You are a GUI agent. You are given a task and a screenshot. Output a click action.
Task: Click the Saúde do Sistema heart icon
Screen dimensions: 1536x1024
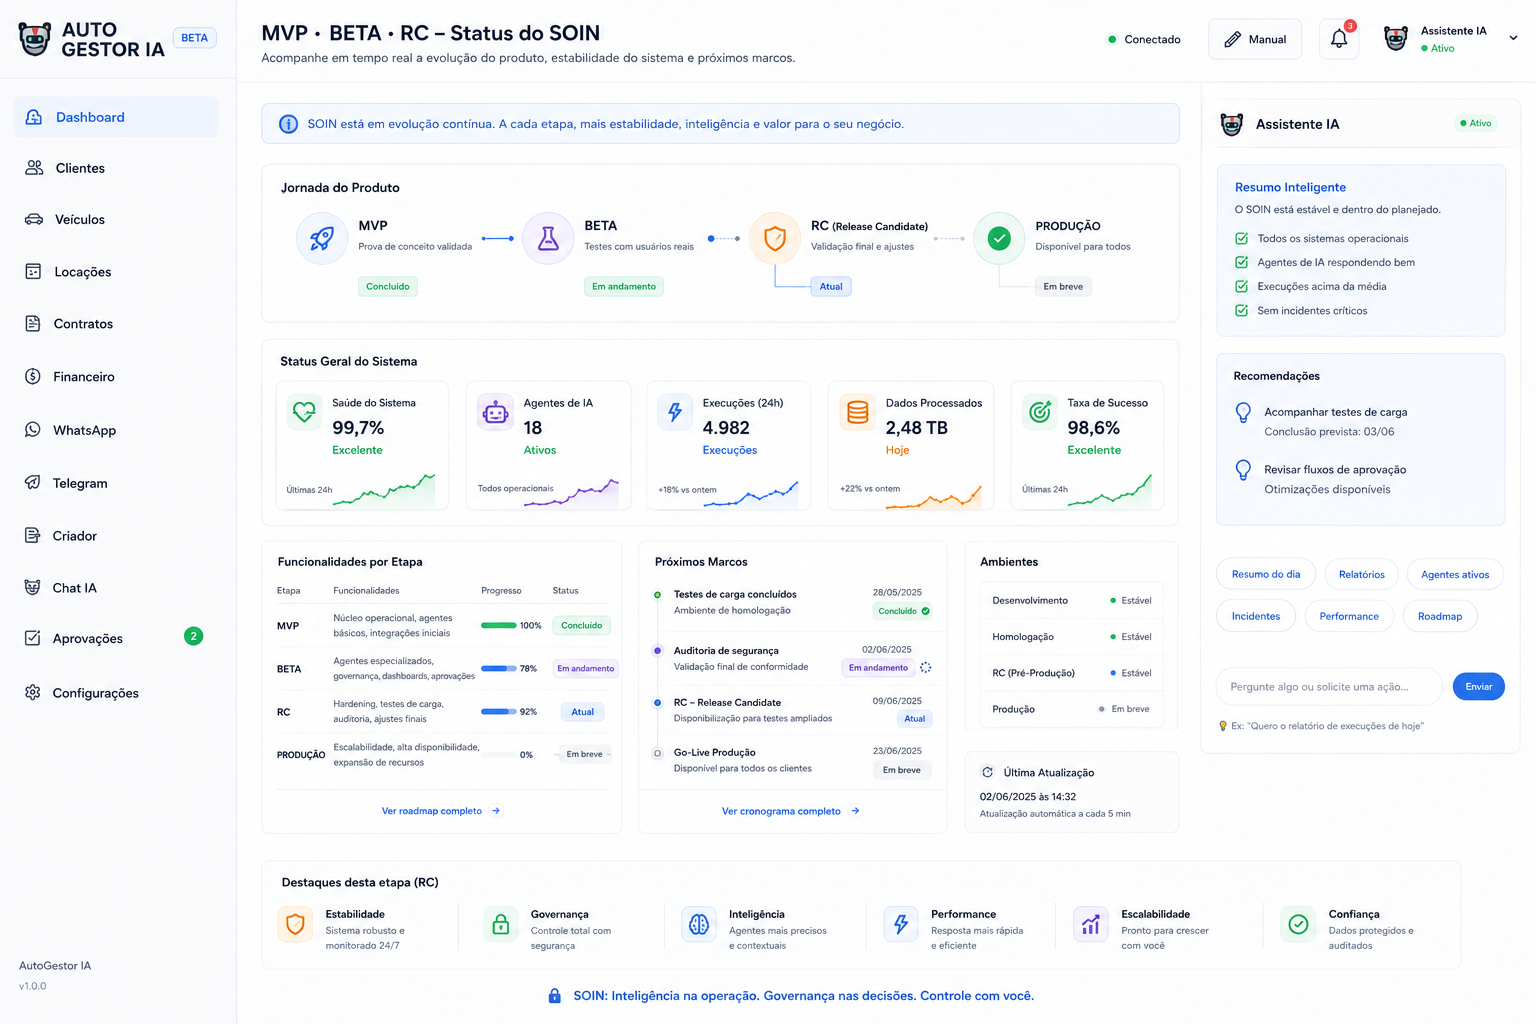(303, 411)
